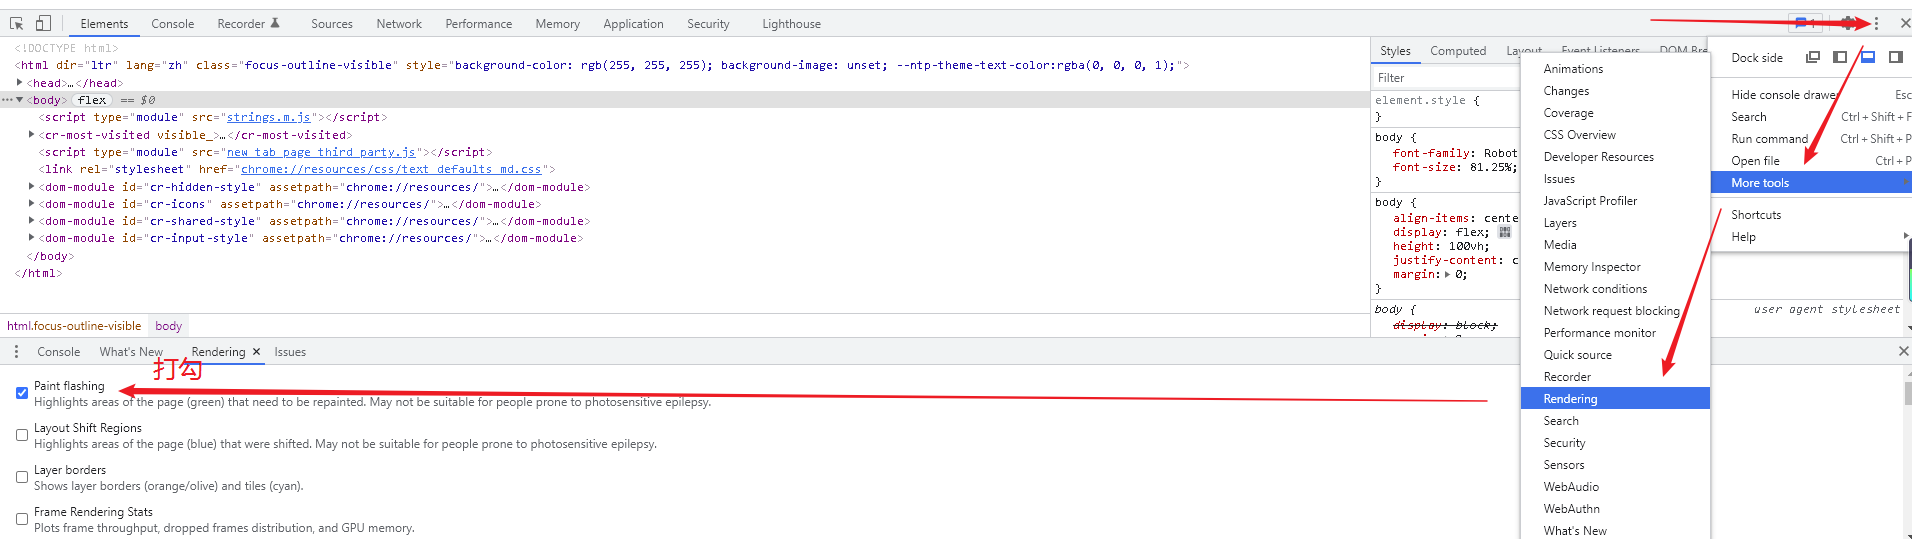
Task: Select the Elements panel tab
Action: pos(104,24)
